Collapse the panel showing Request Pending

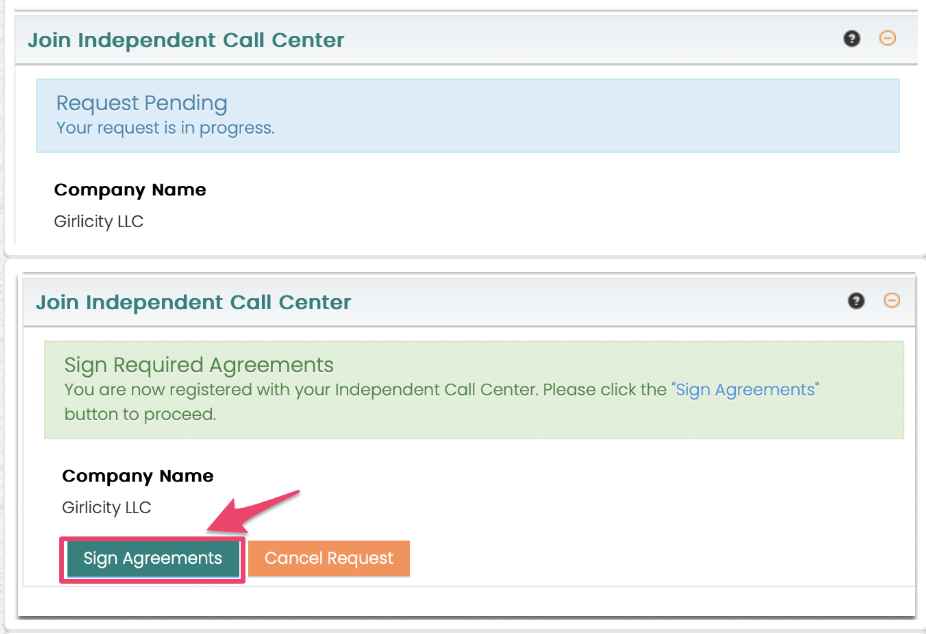coord(888,38)
